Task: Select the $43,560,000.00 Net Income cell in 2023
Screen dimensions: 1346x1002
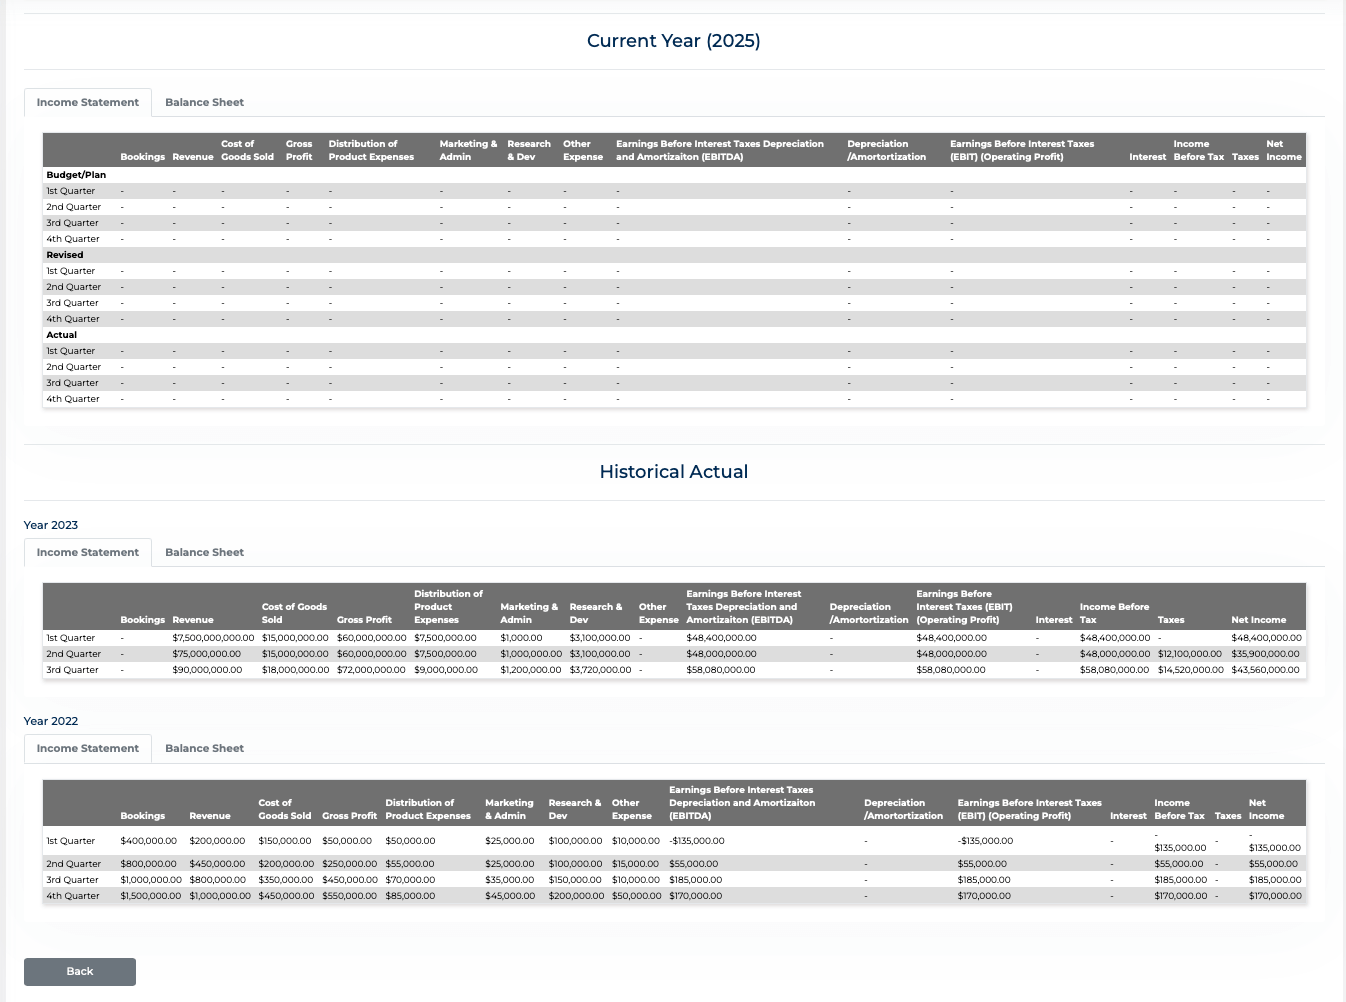Action: [x=1265, y=670]
